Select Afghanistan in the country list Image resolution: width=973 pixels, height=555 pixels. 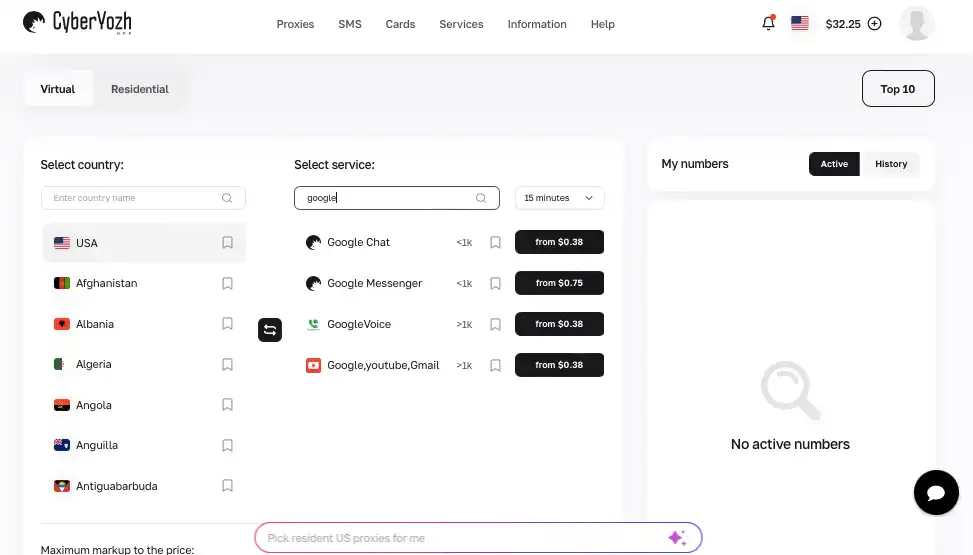click(x=144, y=283)
